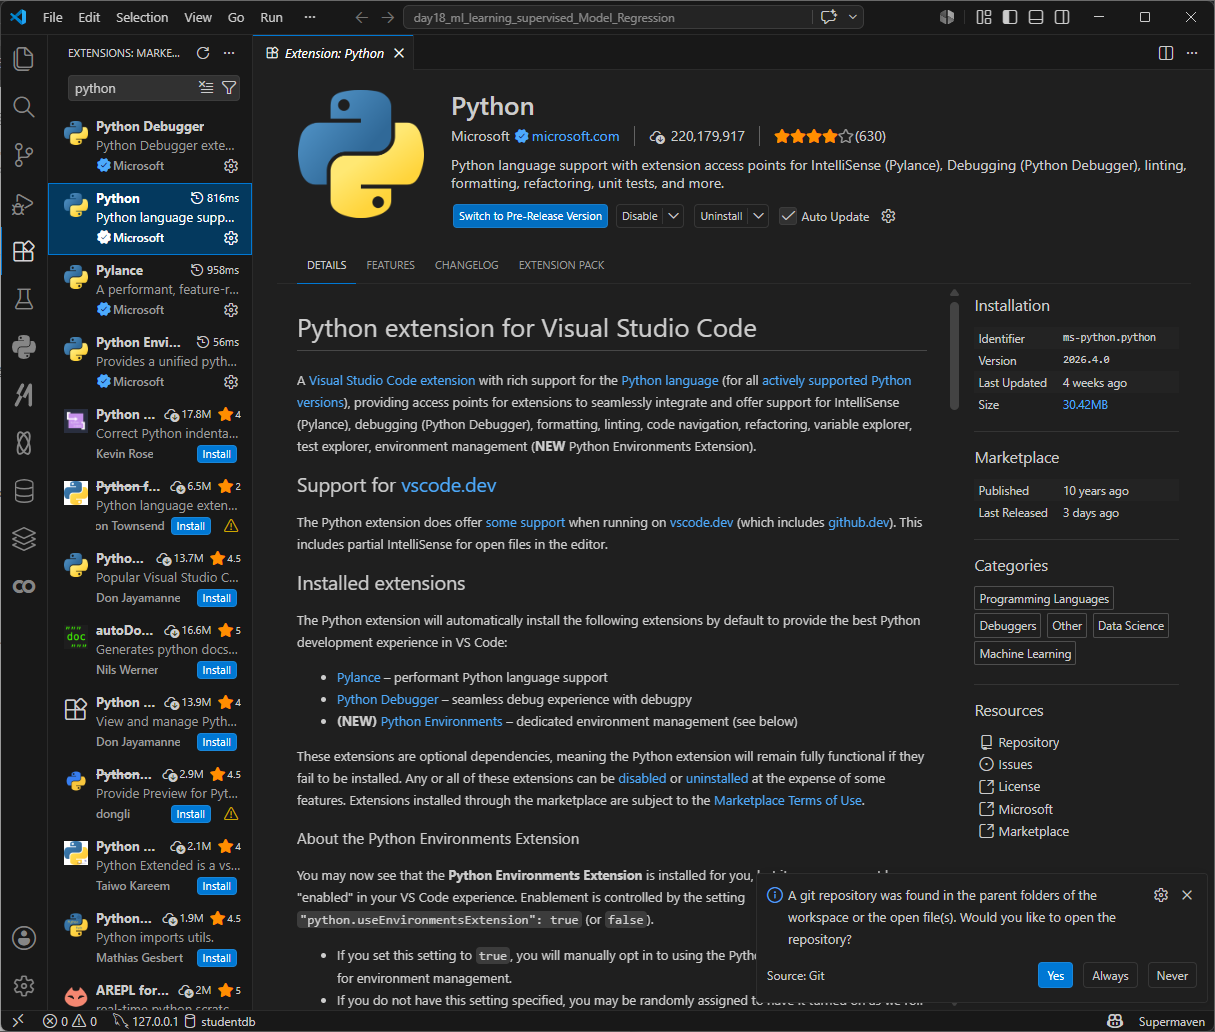Viewport: 1215px width, 1032px height.
Task: Open manage gear for Pylance extension
Action: 231,310
